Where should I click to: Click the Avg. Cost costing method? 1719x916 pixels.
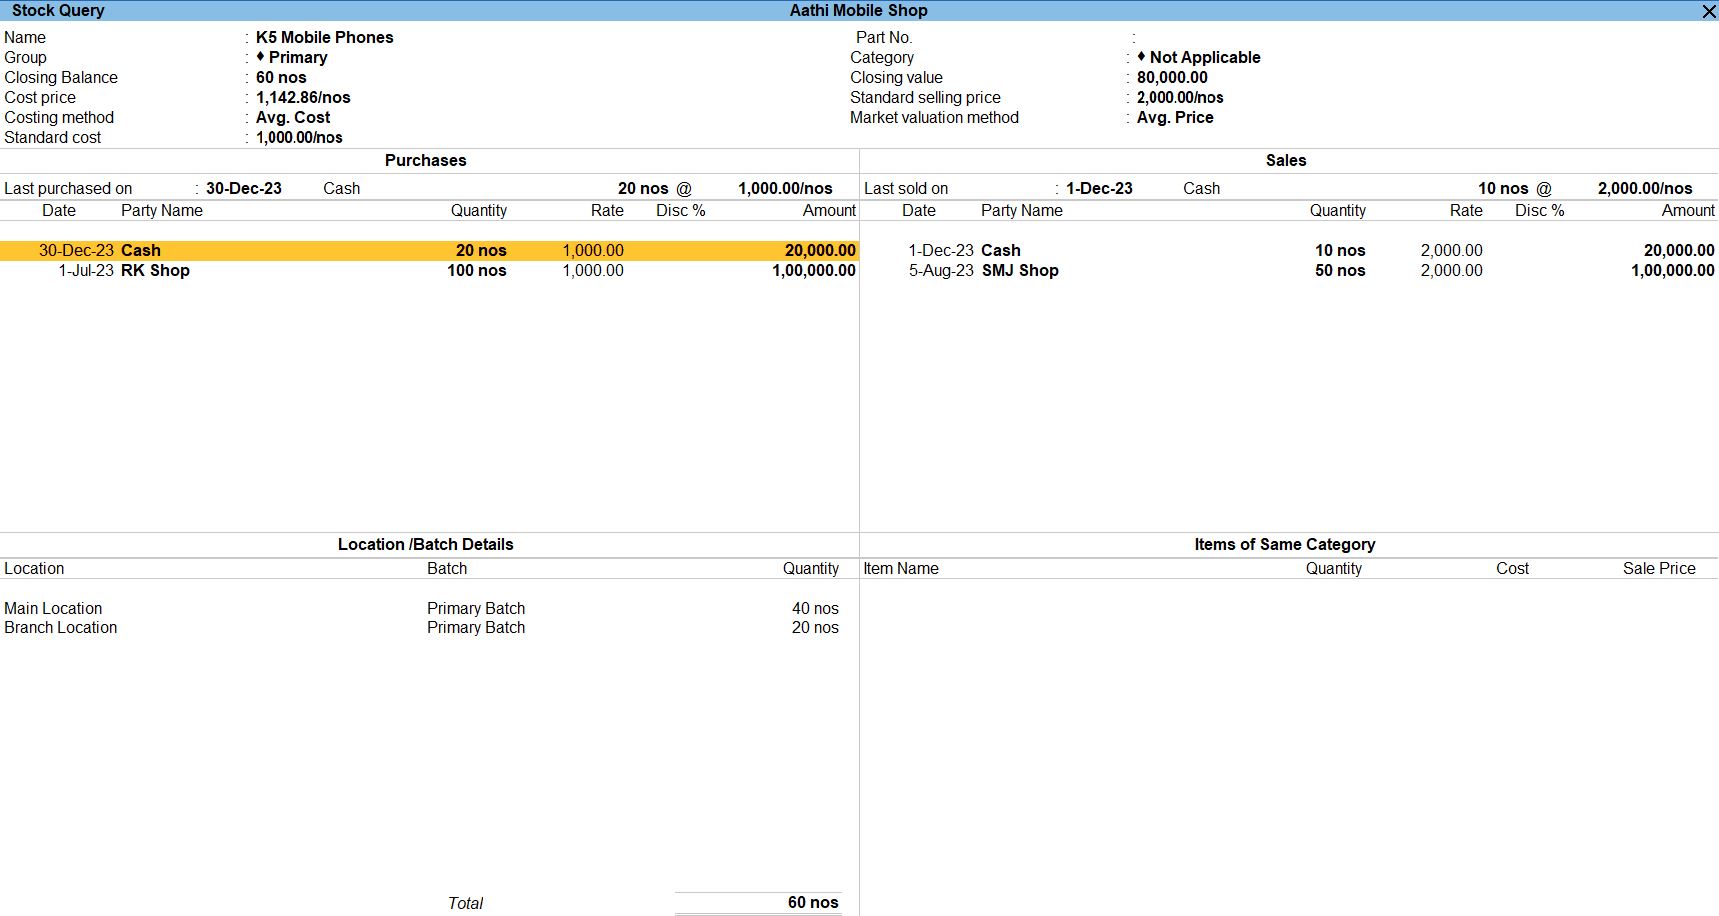293,117
